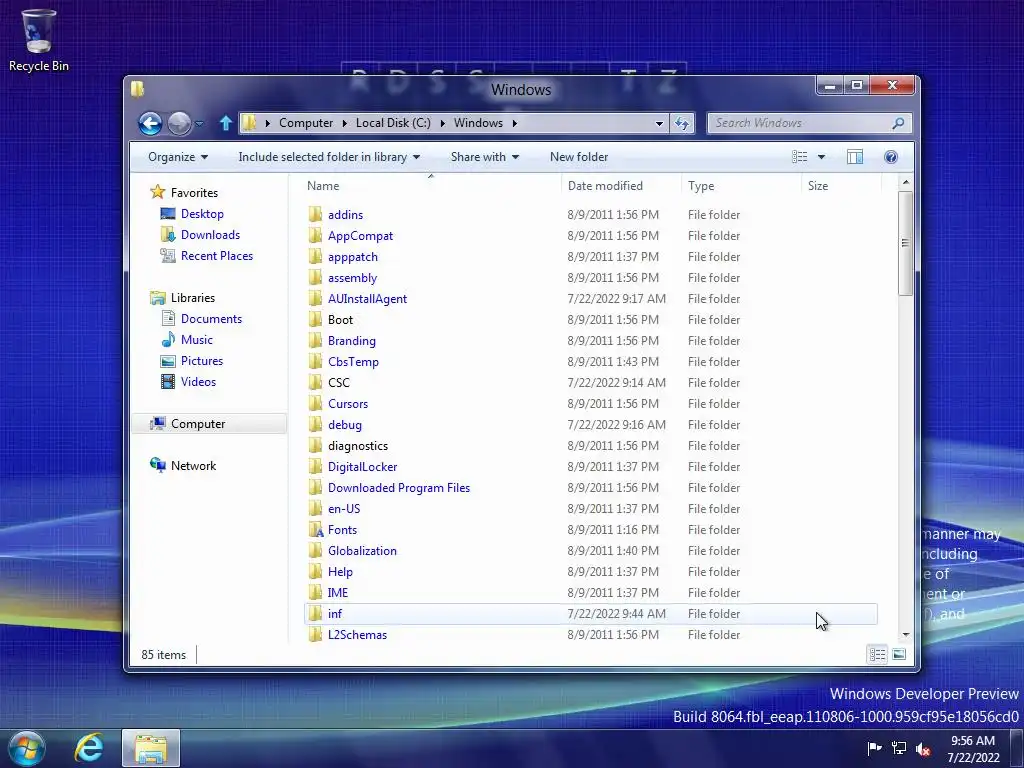Go up one folder level arrow
The image size is (1024, 768).
click(225, 123)
